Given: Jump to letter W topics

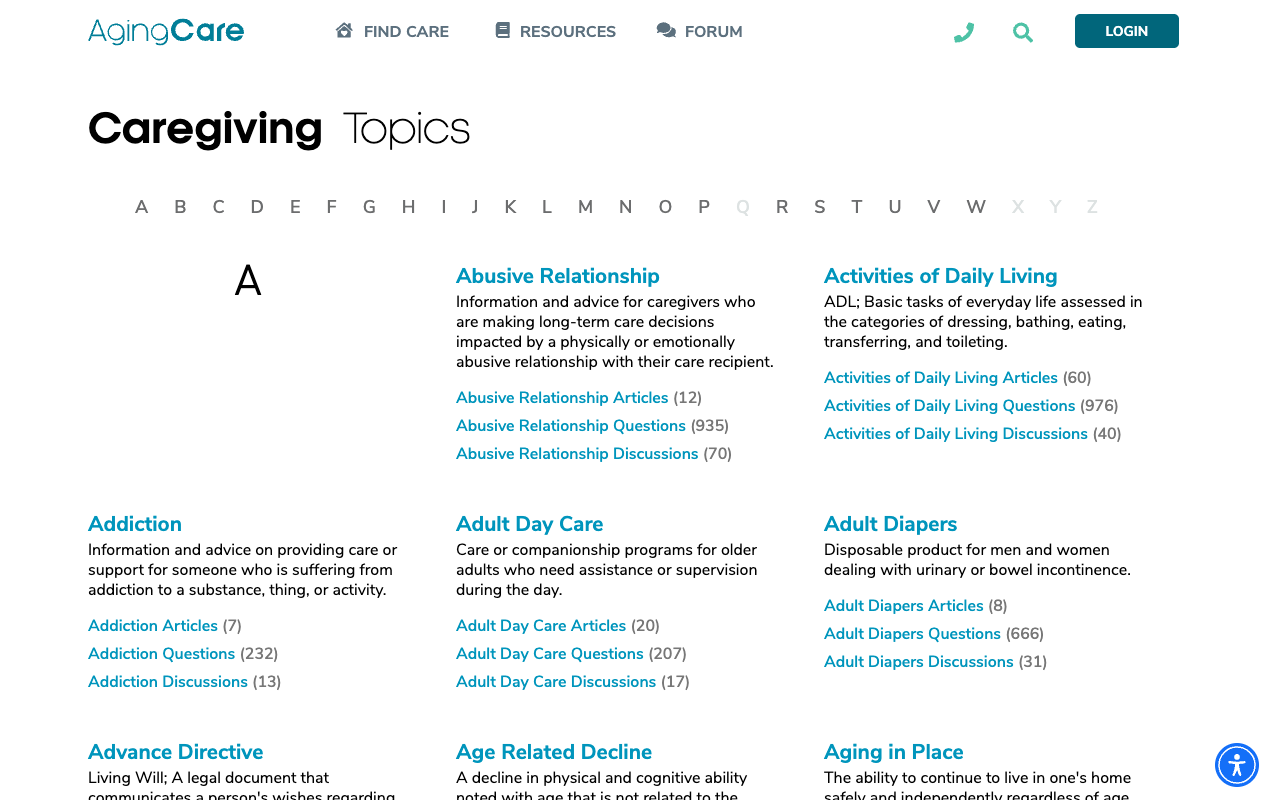Looking at the screenshot, I should (x=976, y=207).
